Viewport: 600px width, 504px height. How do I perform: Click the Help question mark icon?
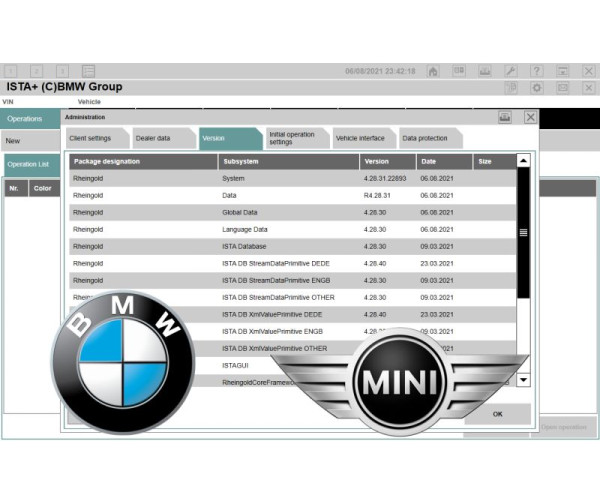coord(537,71)
